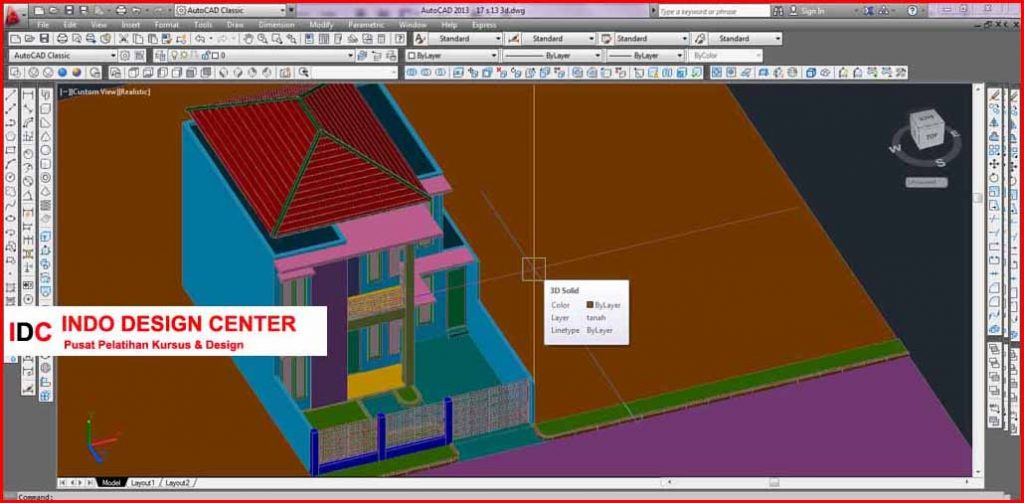The width and height of the screenshot is (1024, 503).
Task: Click the Autodesk Exchange icon in title bar
Action: click(870, 11)
